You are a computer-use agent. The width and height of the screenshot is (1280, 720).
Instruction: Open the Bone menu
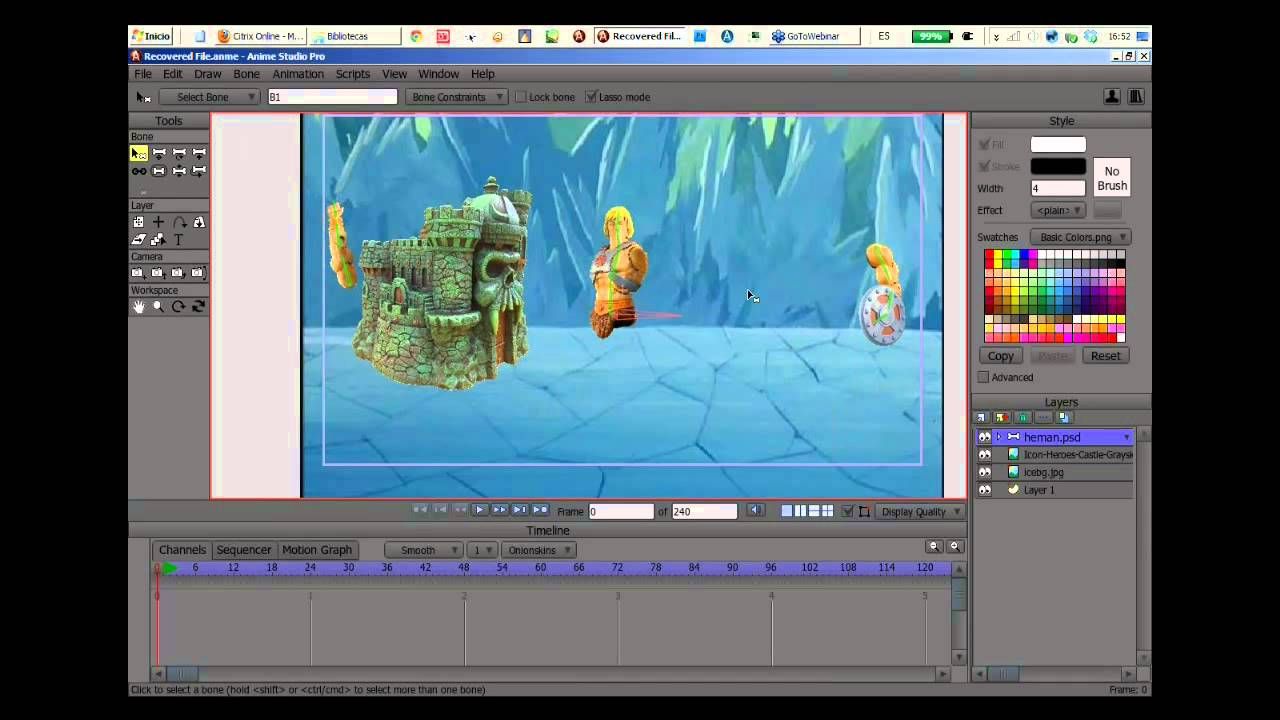(246, 74)
